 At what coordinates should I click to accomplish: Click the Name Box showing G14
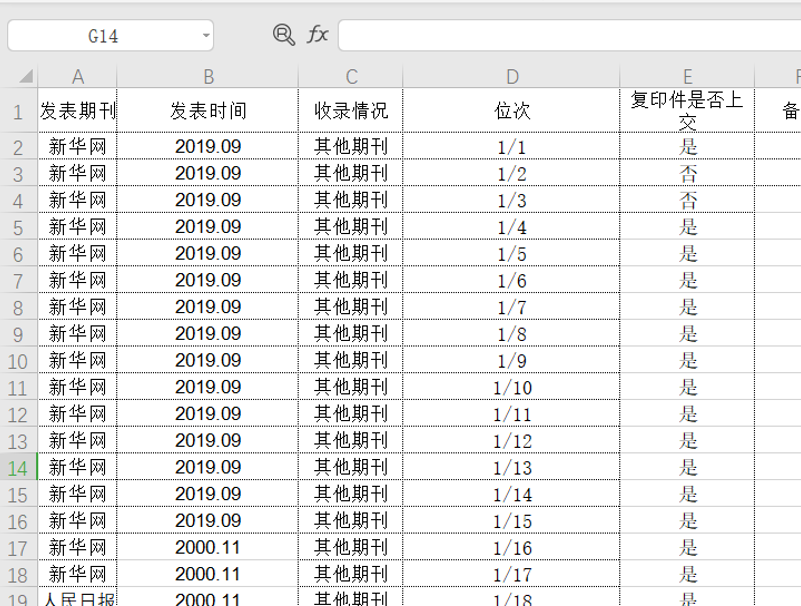click(x=110, y=36)
